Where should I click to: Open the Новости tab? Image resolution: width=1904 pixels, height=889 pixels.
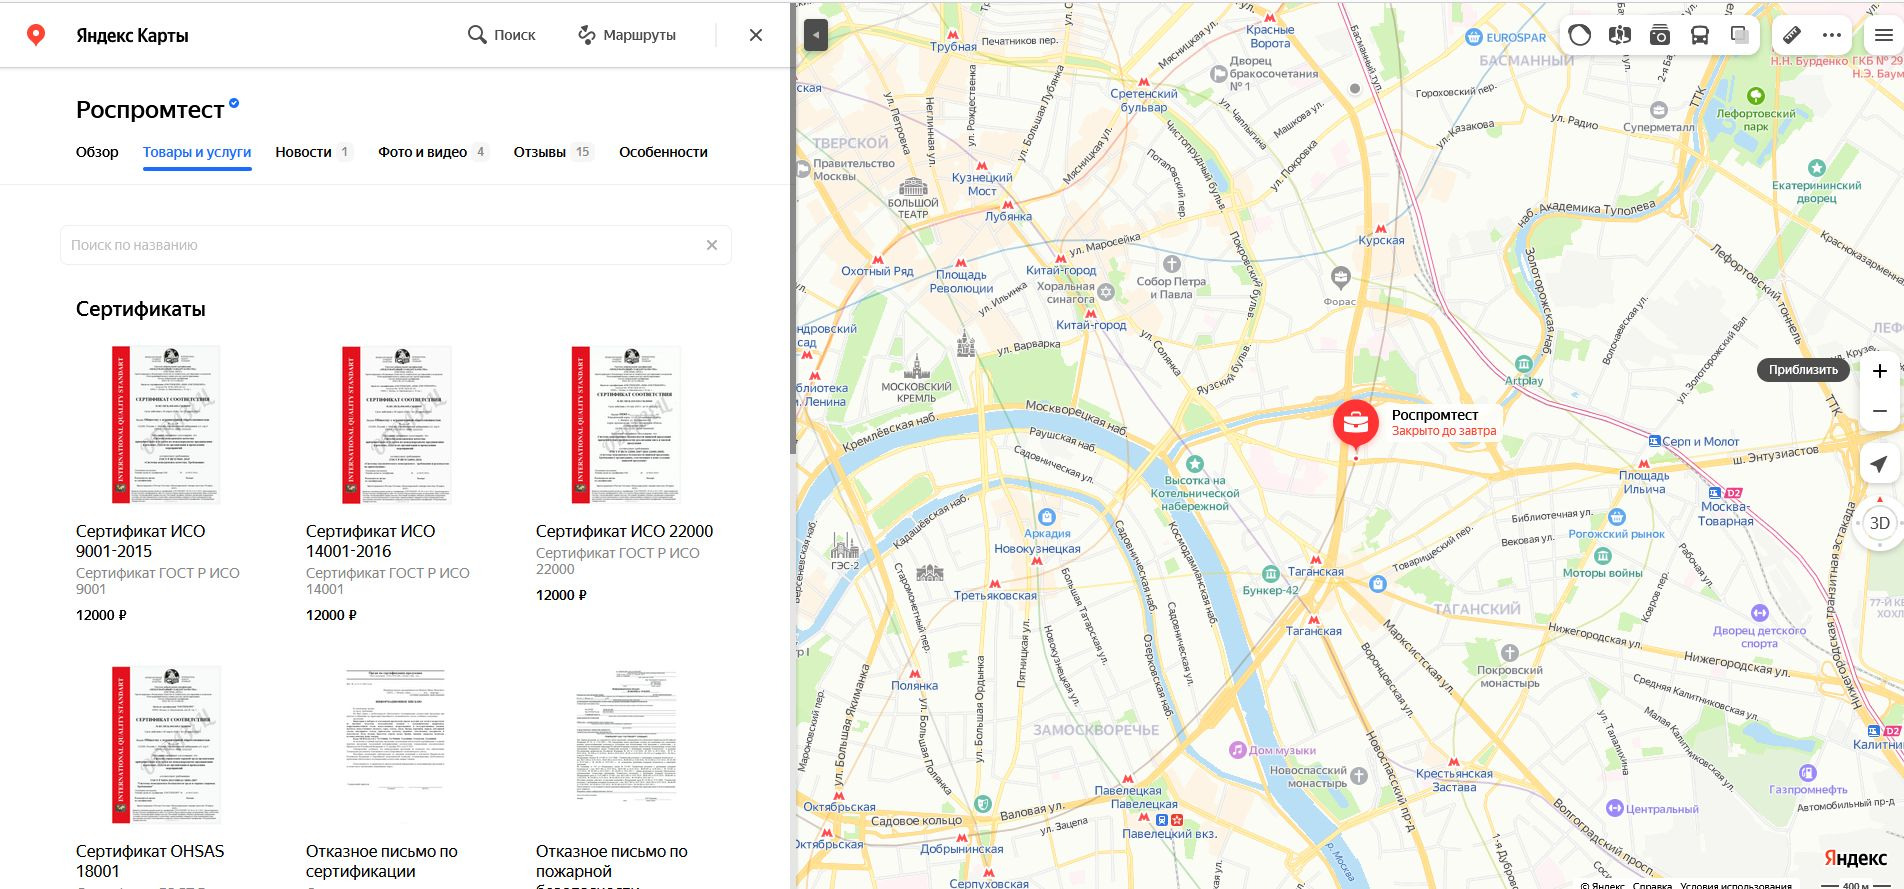tap(313, 152)
